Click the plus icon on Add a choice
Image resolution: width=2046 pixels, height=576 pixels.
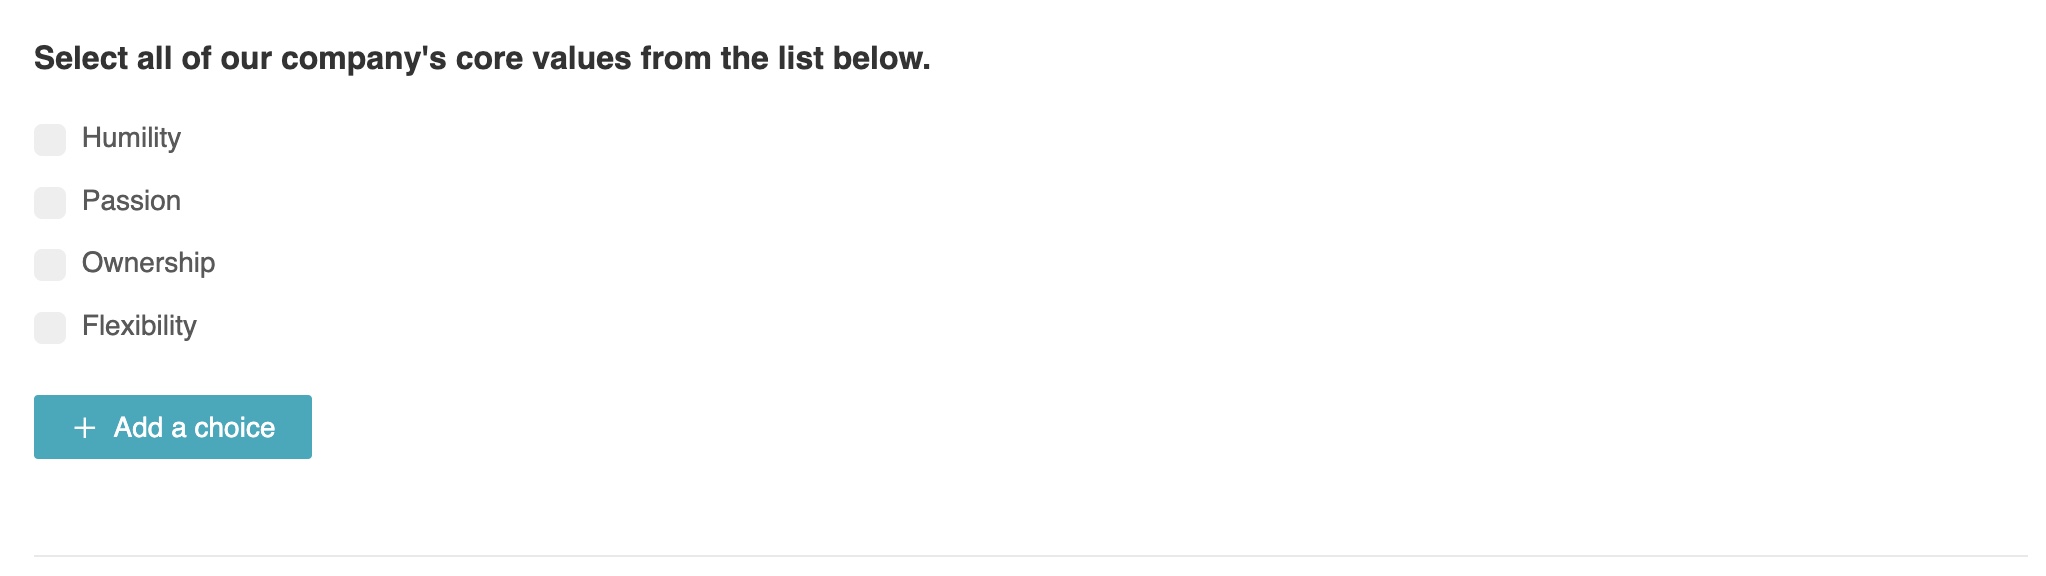click(85, 428)
